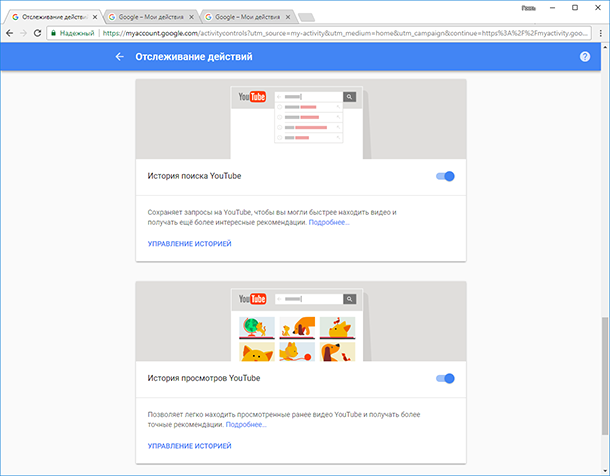The width and height of the screenshot is (610, 476).
Task: Toggle YouTube watch history switch
Action: coord(445,378)
